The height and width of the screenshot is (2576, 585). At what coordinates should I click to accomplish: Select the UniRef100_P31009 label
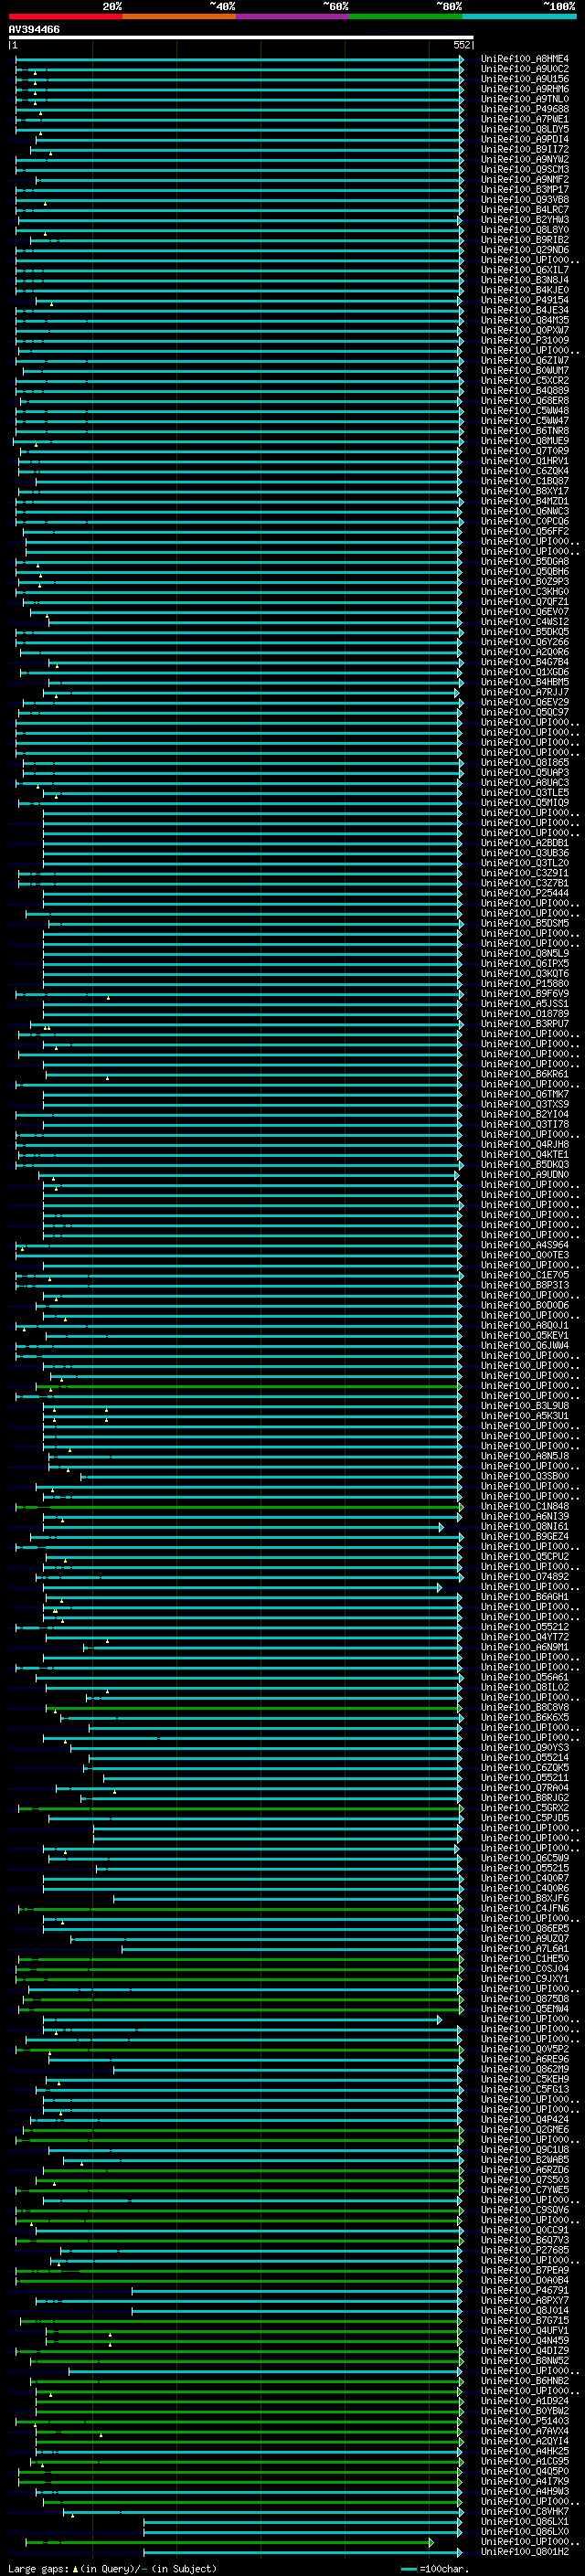pos(525,340)
